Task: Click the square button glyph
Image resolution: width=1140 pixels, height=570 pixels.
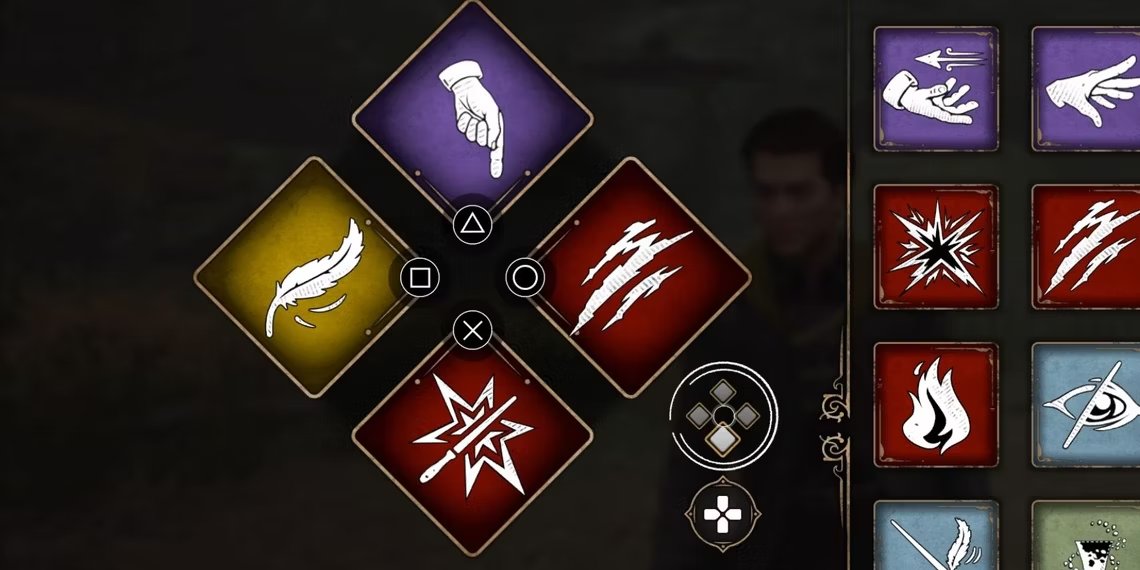Action: (420, 277)
